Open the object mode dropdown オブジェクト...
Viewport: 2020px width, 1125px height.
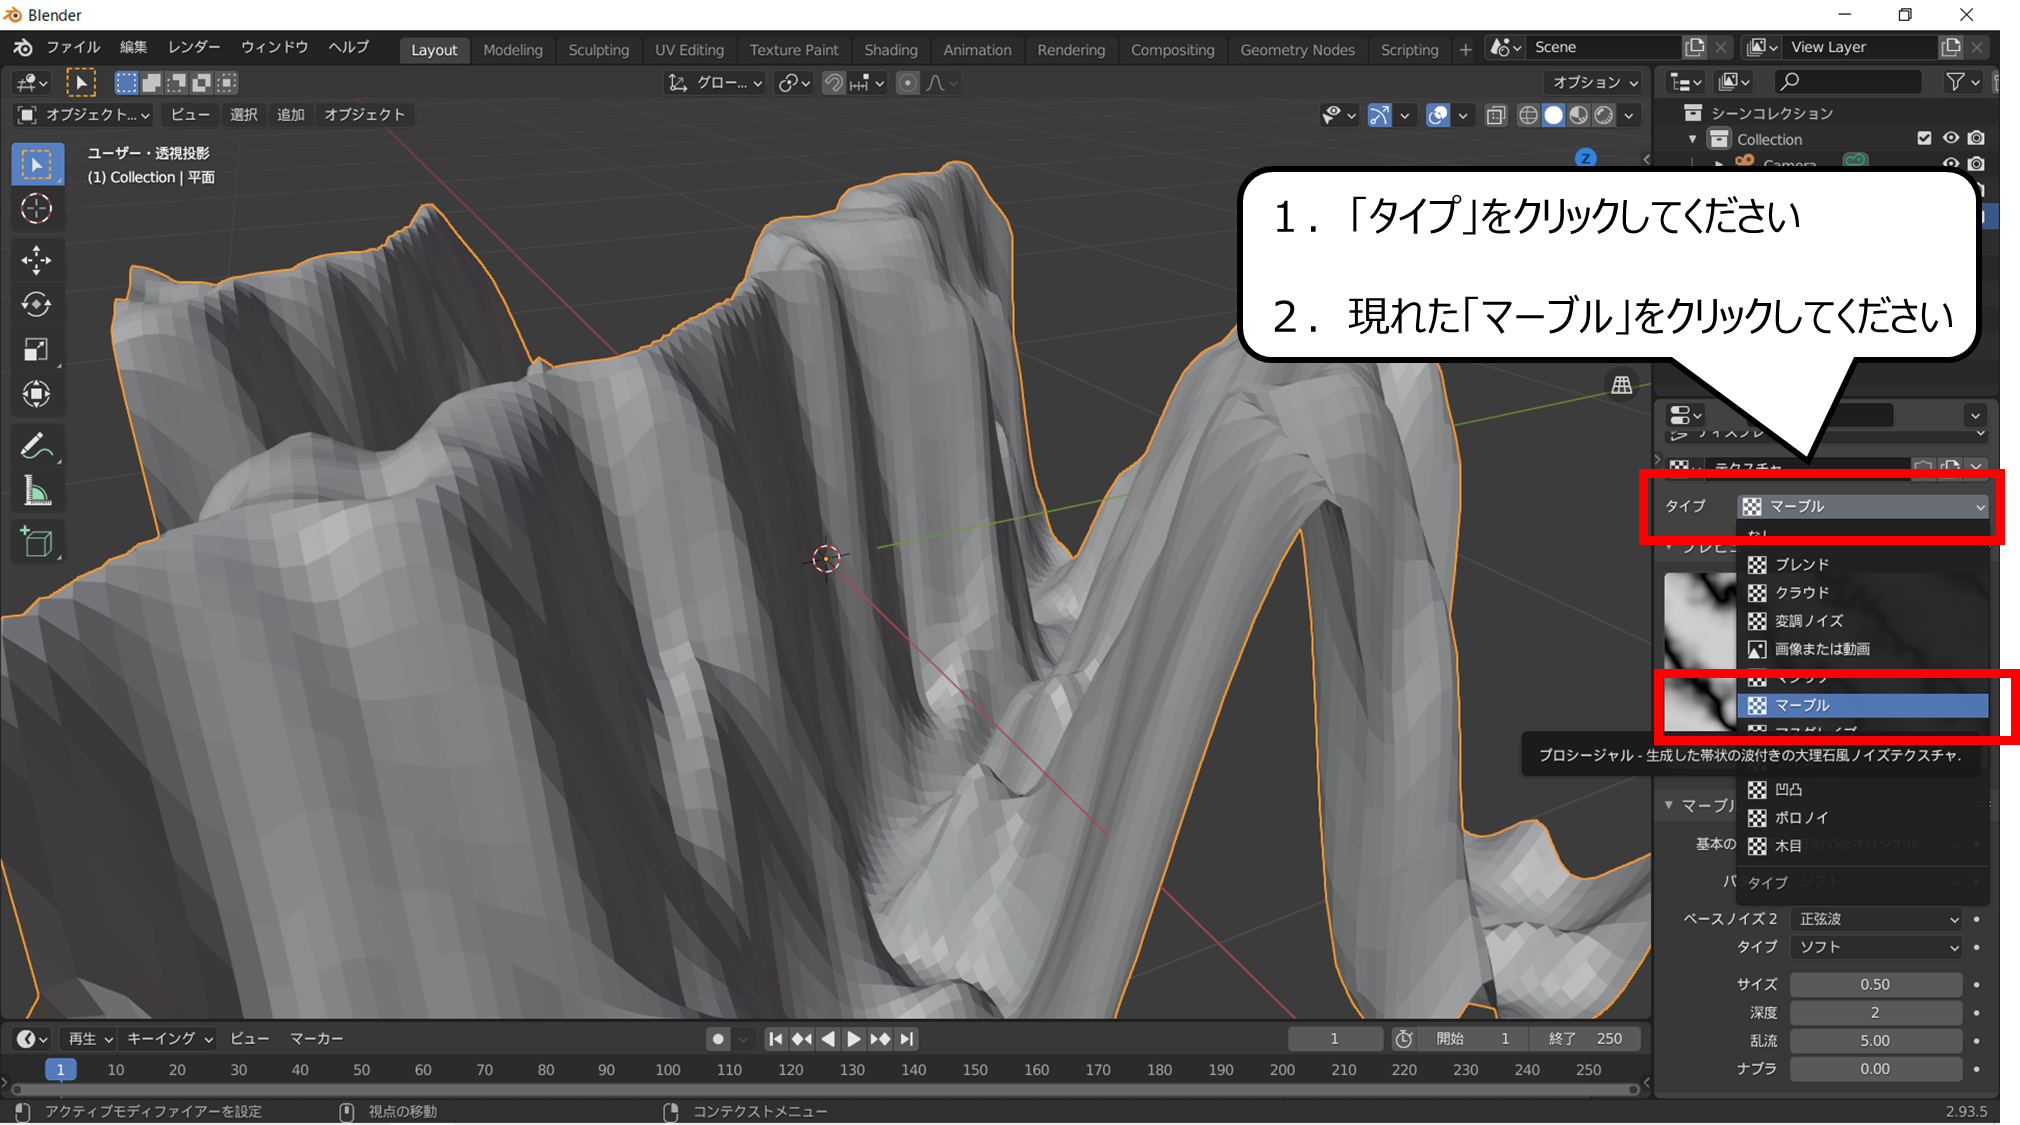point(85,115)
